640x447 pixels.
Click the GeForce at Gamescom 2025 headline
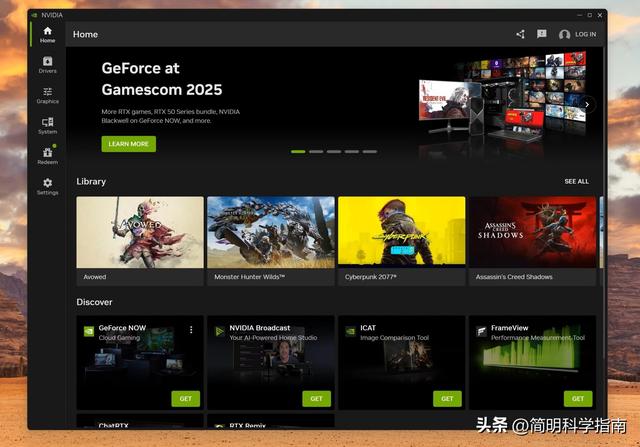pyautogui.click(x=162, y=79)
